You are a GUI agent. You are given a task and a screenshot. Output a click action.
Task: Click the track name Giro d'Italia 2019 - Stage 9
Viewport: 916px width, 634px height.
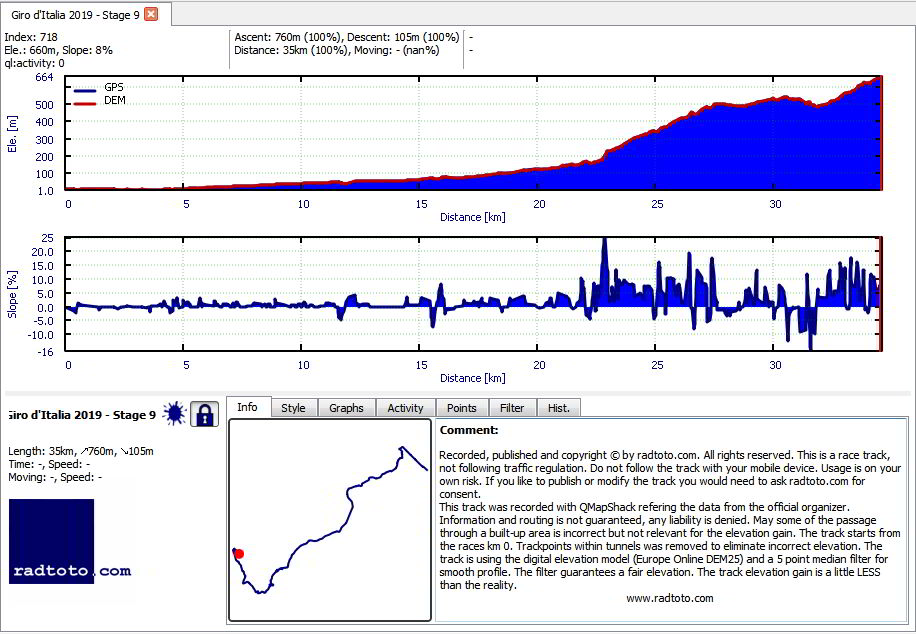coord(81,415)
